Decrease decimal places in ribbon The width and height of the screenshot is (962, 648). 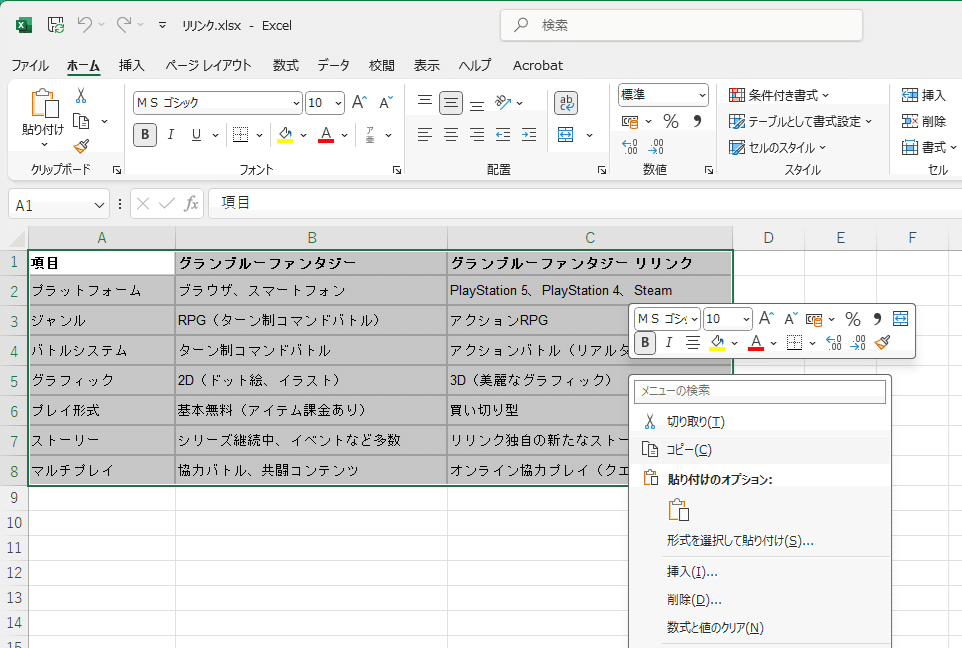655,147
